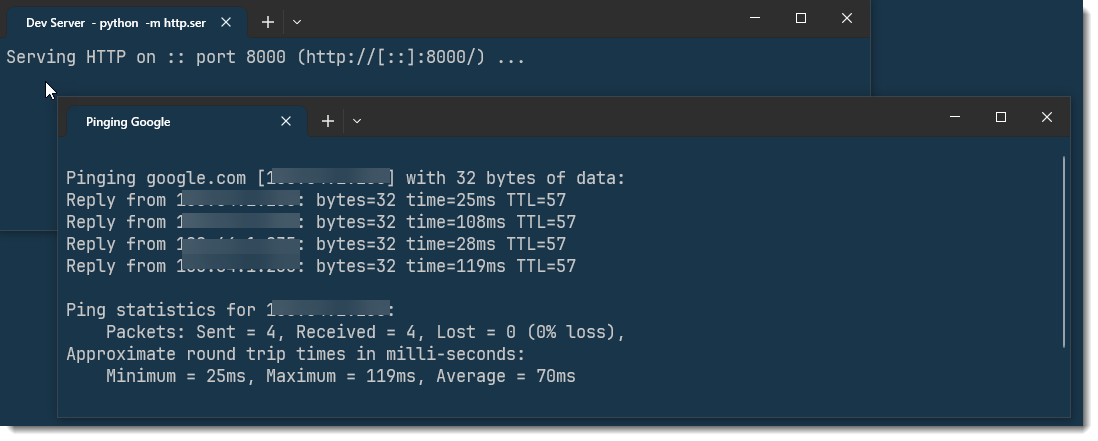Image resolution: width=1098 pixels, height=441 pixels.
Task: Maximize the Pinging Google window
Action: tap(1000, 117)
